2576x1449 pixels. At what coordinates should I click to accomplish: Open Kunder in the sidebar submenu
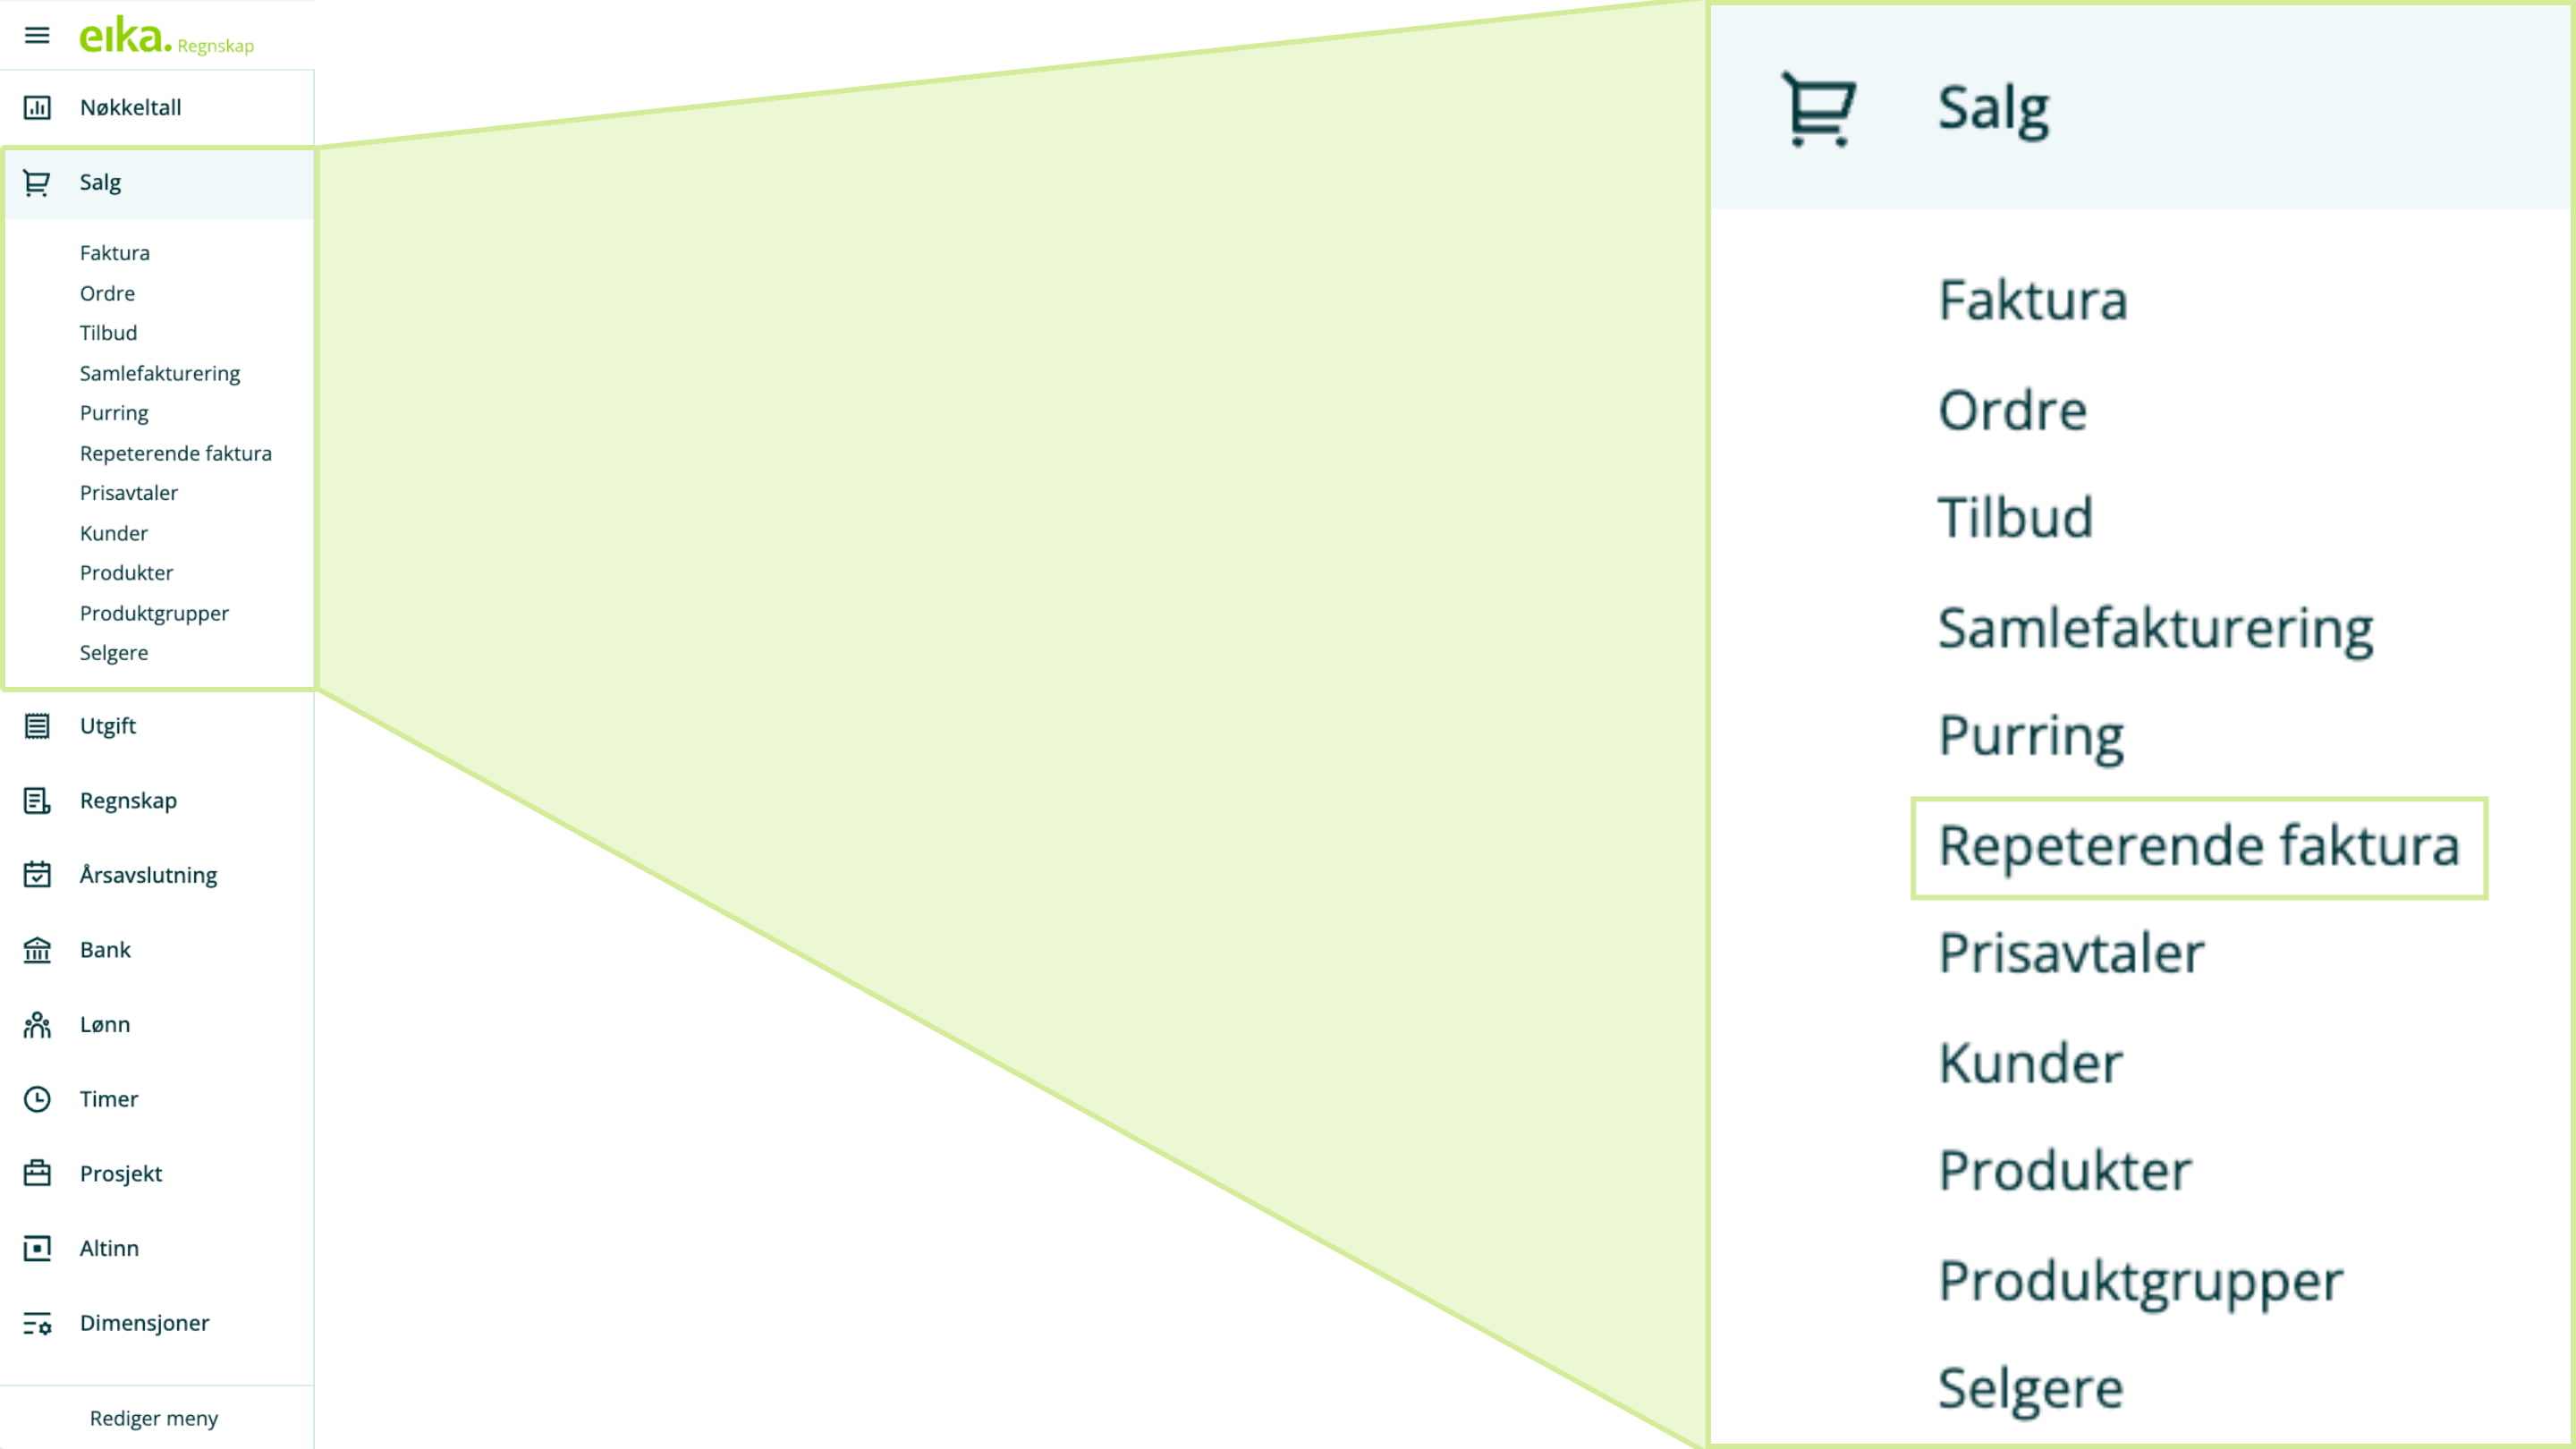[x=114, y=534]
